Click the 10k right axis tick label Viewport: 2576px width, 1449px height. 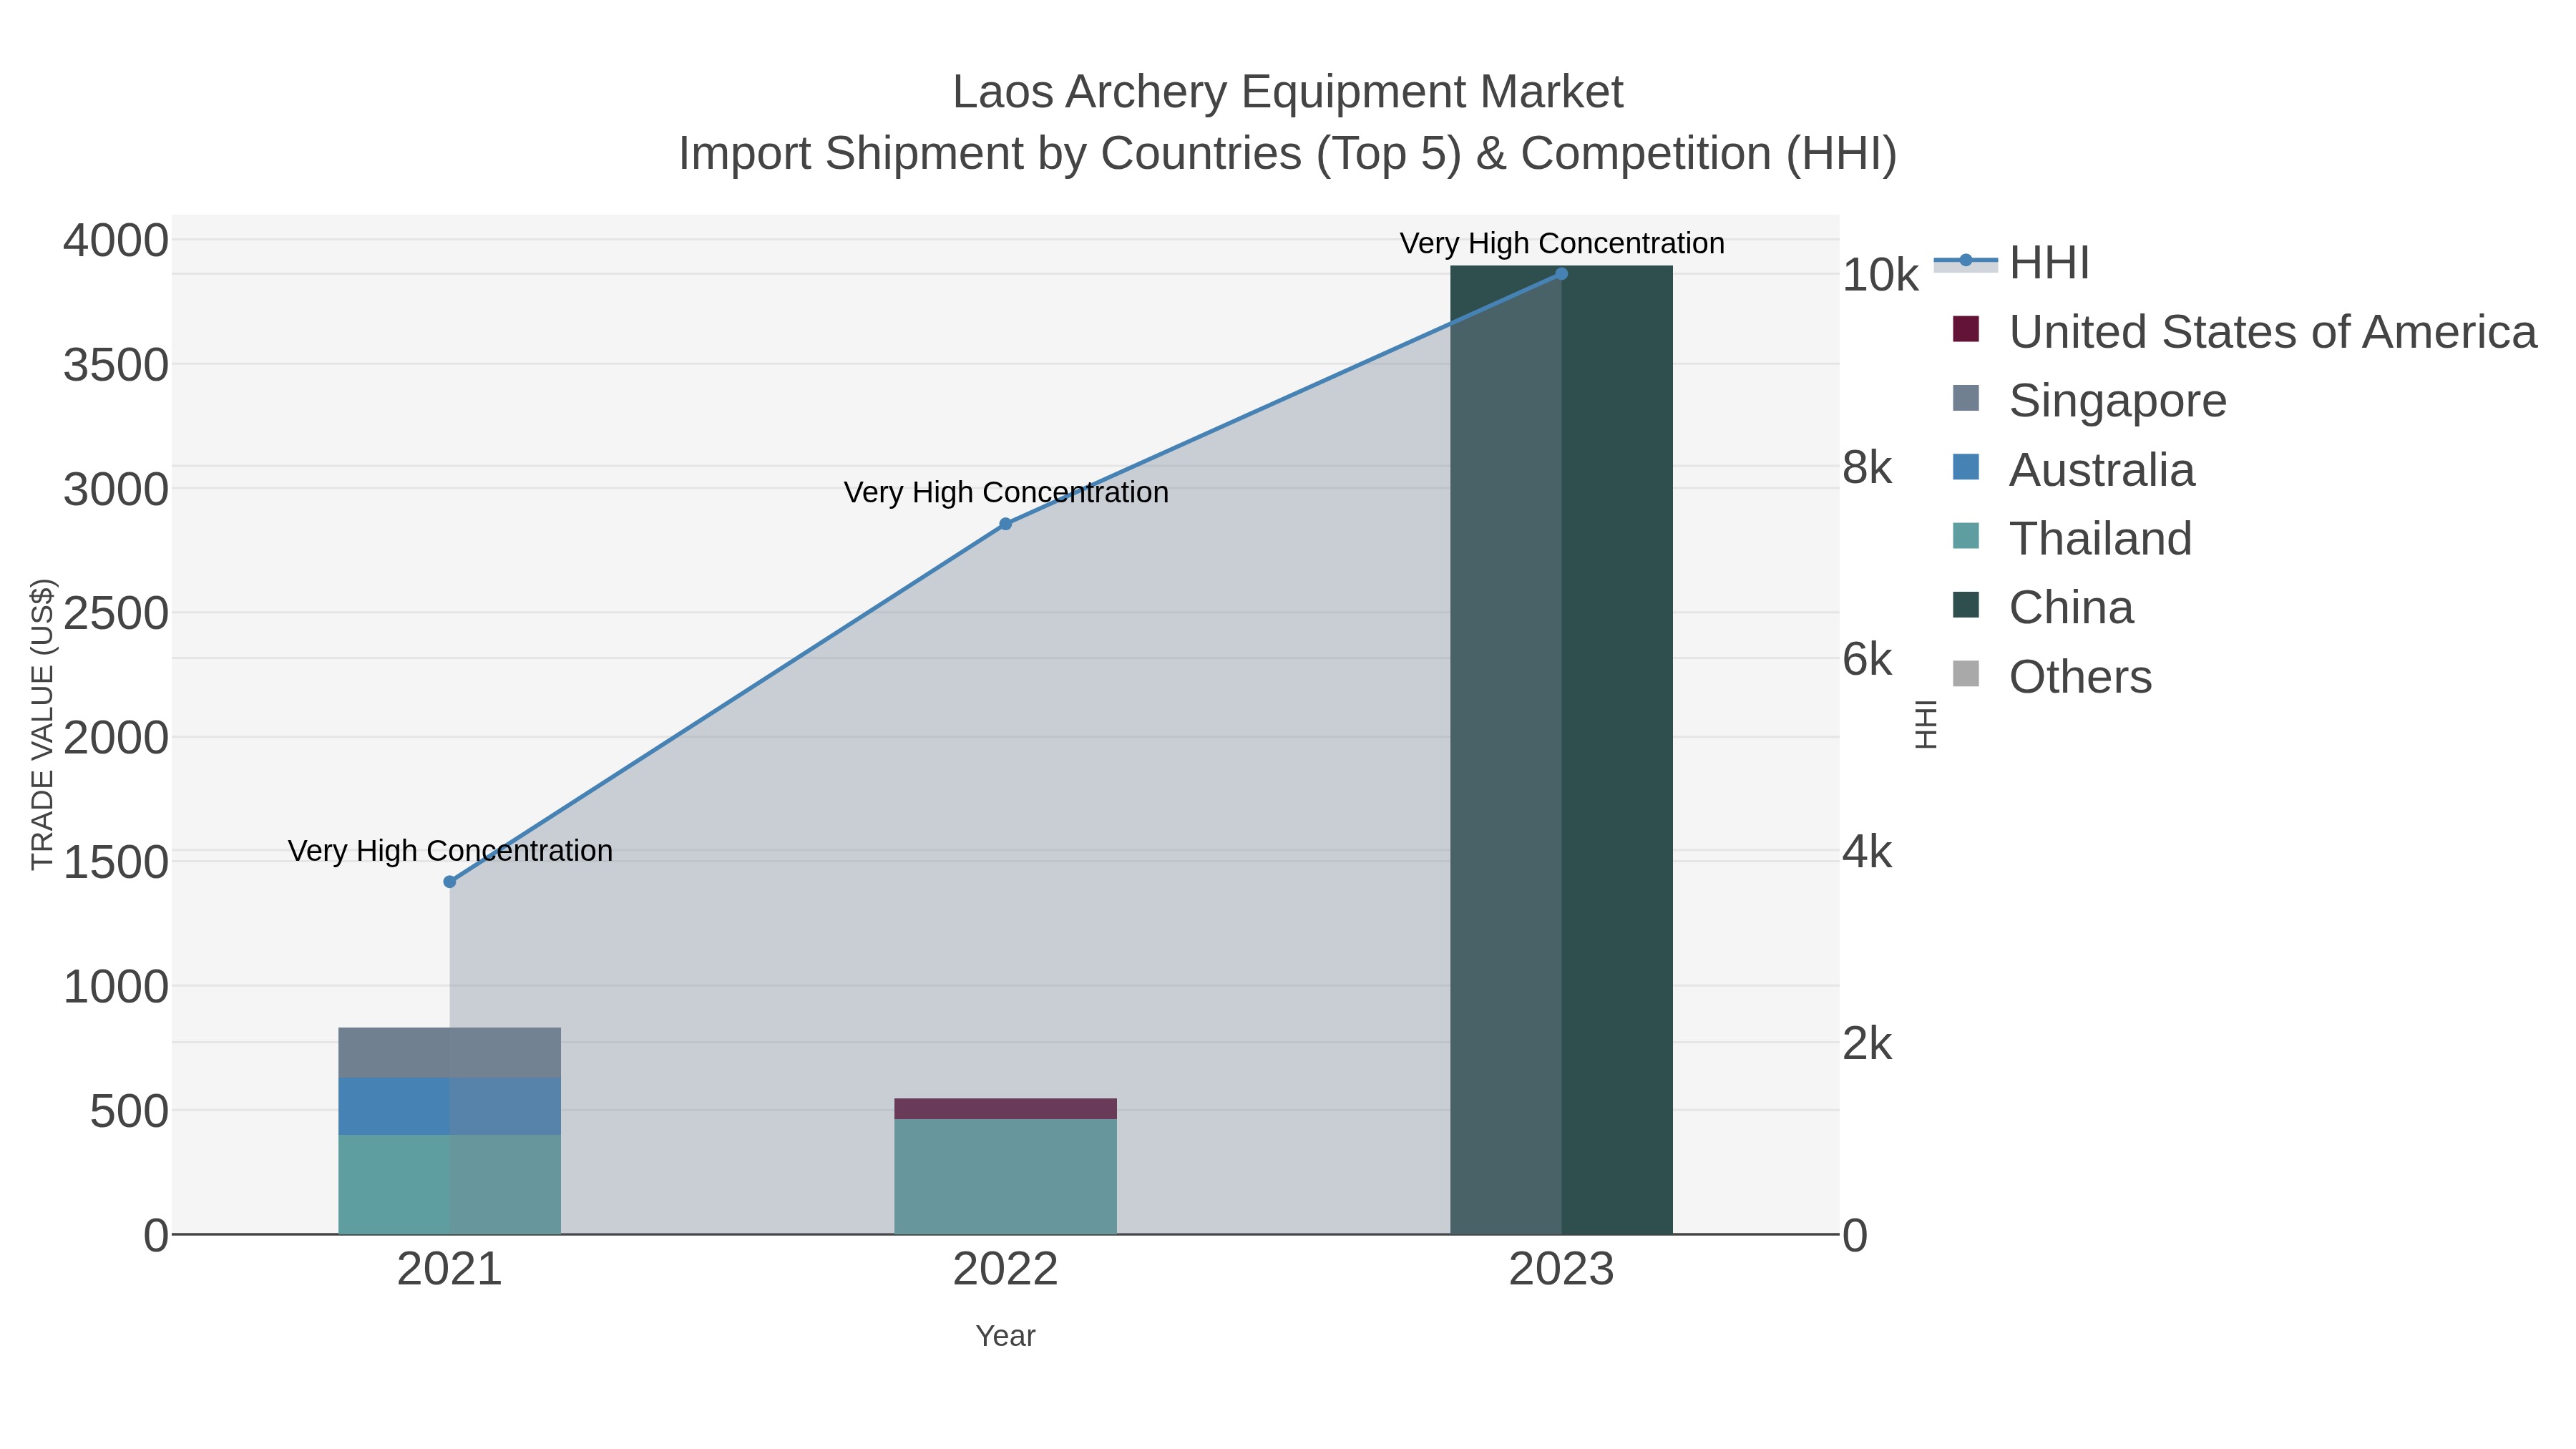point(1880,275)
